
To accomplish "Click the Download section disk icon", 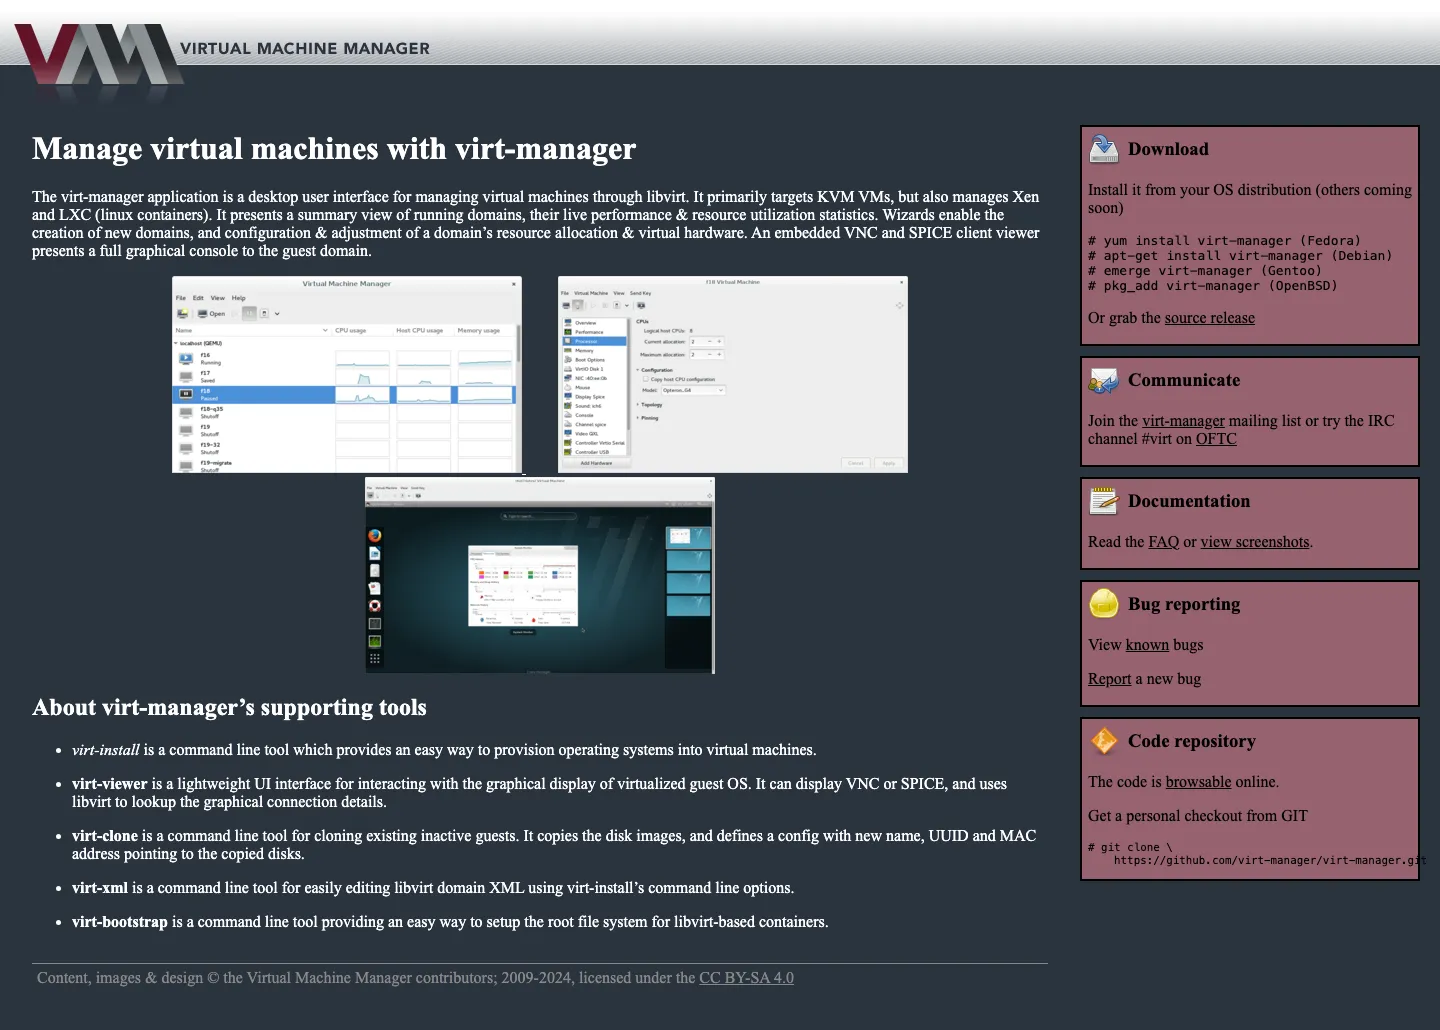I will 1104,148.
